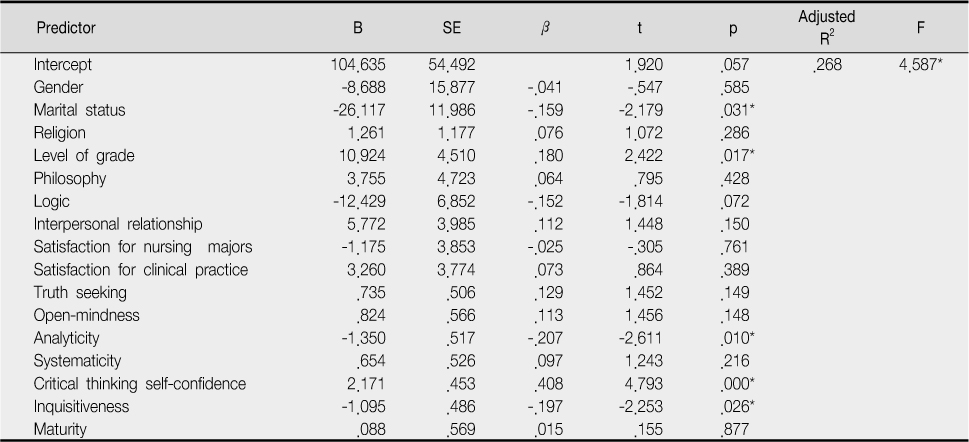Select the Intercept row label

[x=62, y=64]
